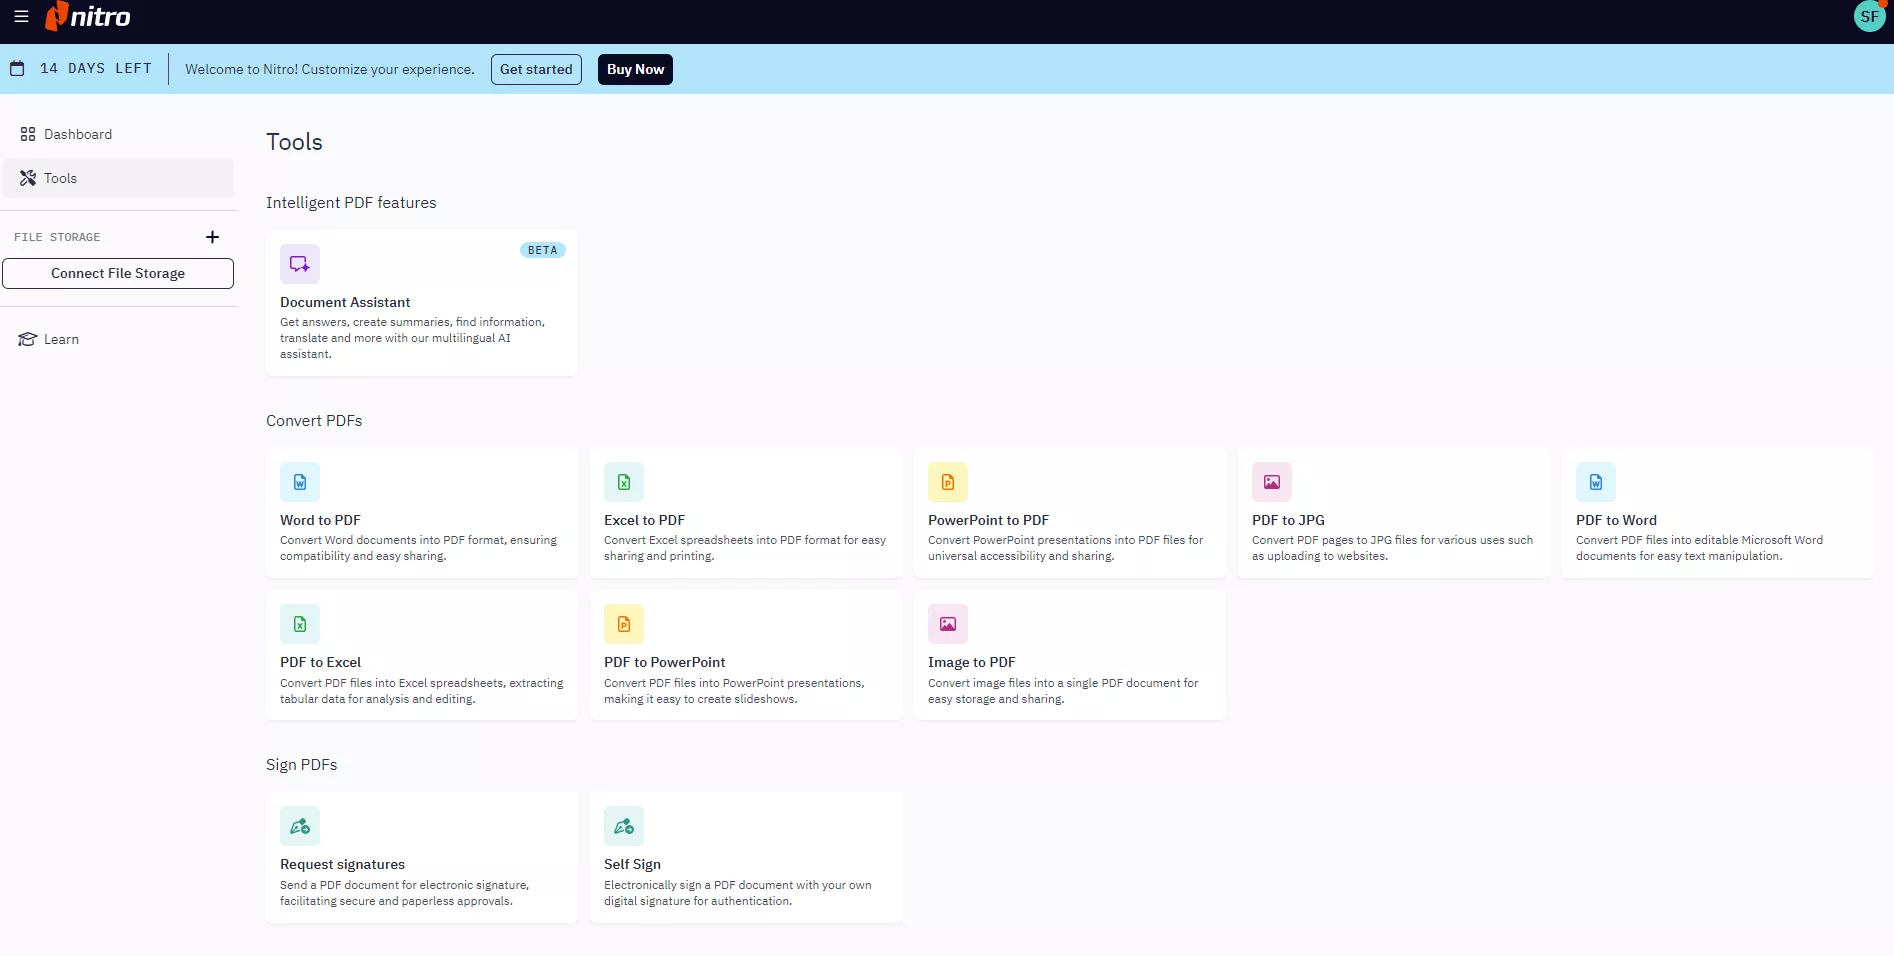Open the PDF to JPG title
This screenshot has height=956, width=1894.
(x=1288, y=520)
